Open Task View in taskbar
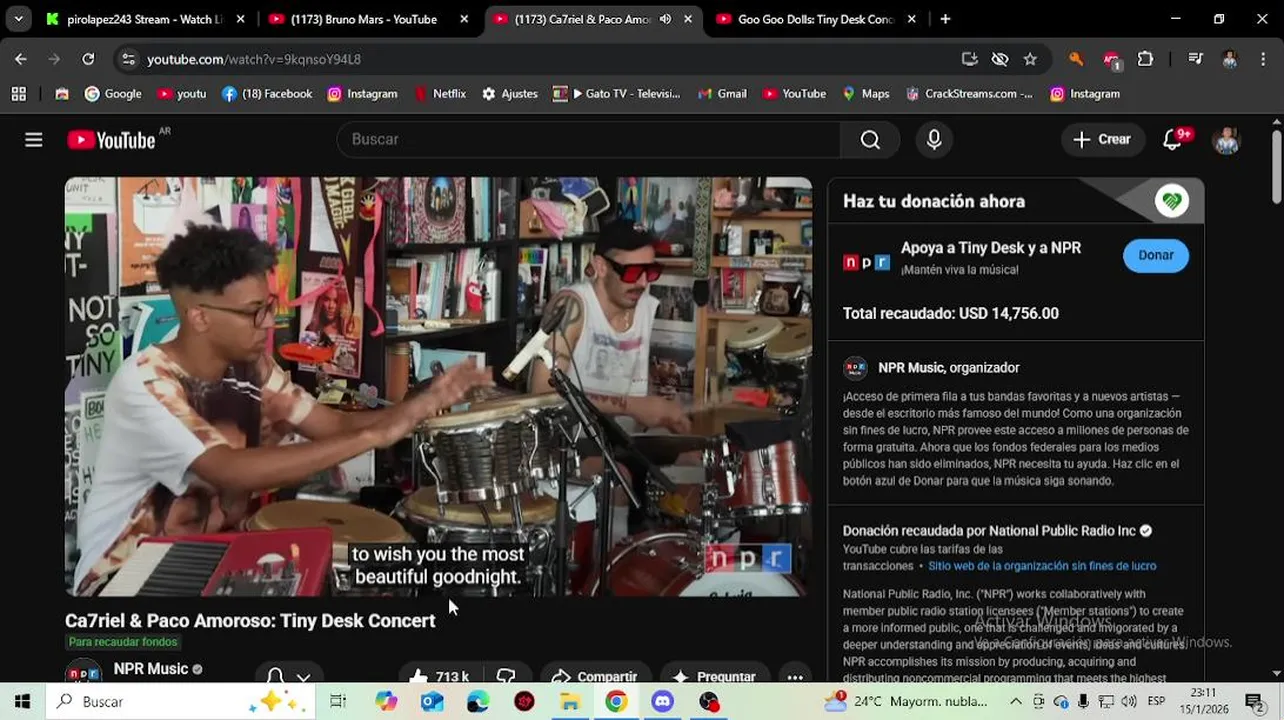The image size is (1284, 720). 338,701
